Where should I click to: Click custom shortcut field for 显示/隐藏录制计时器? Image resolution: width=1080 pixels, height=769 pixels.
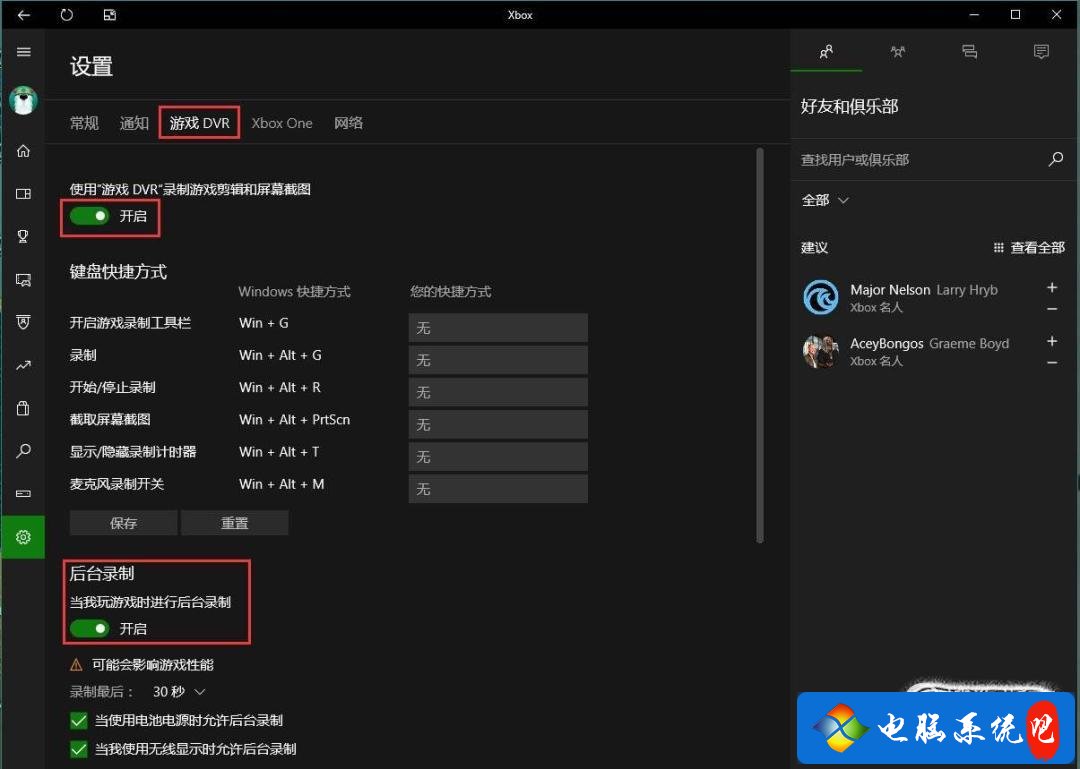(x=498, y=457)
